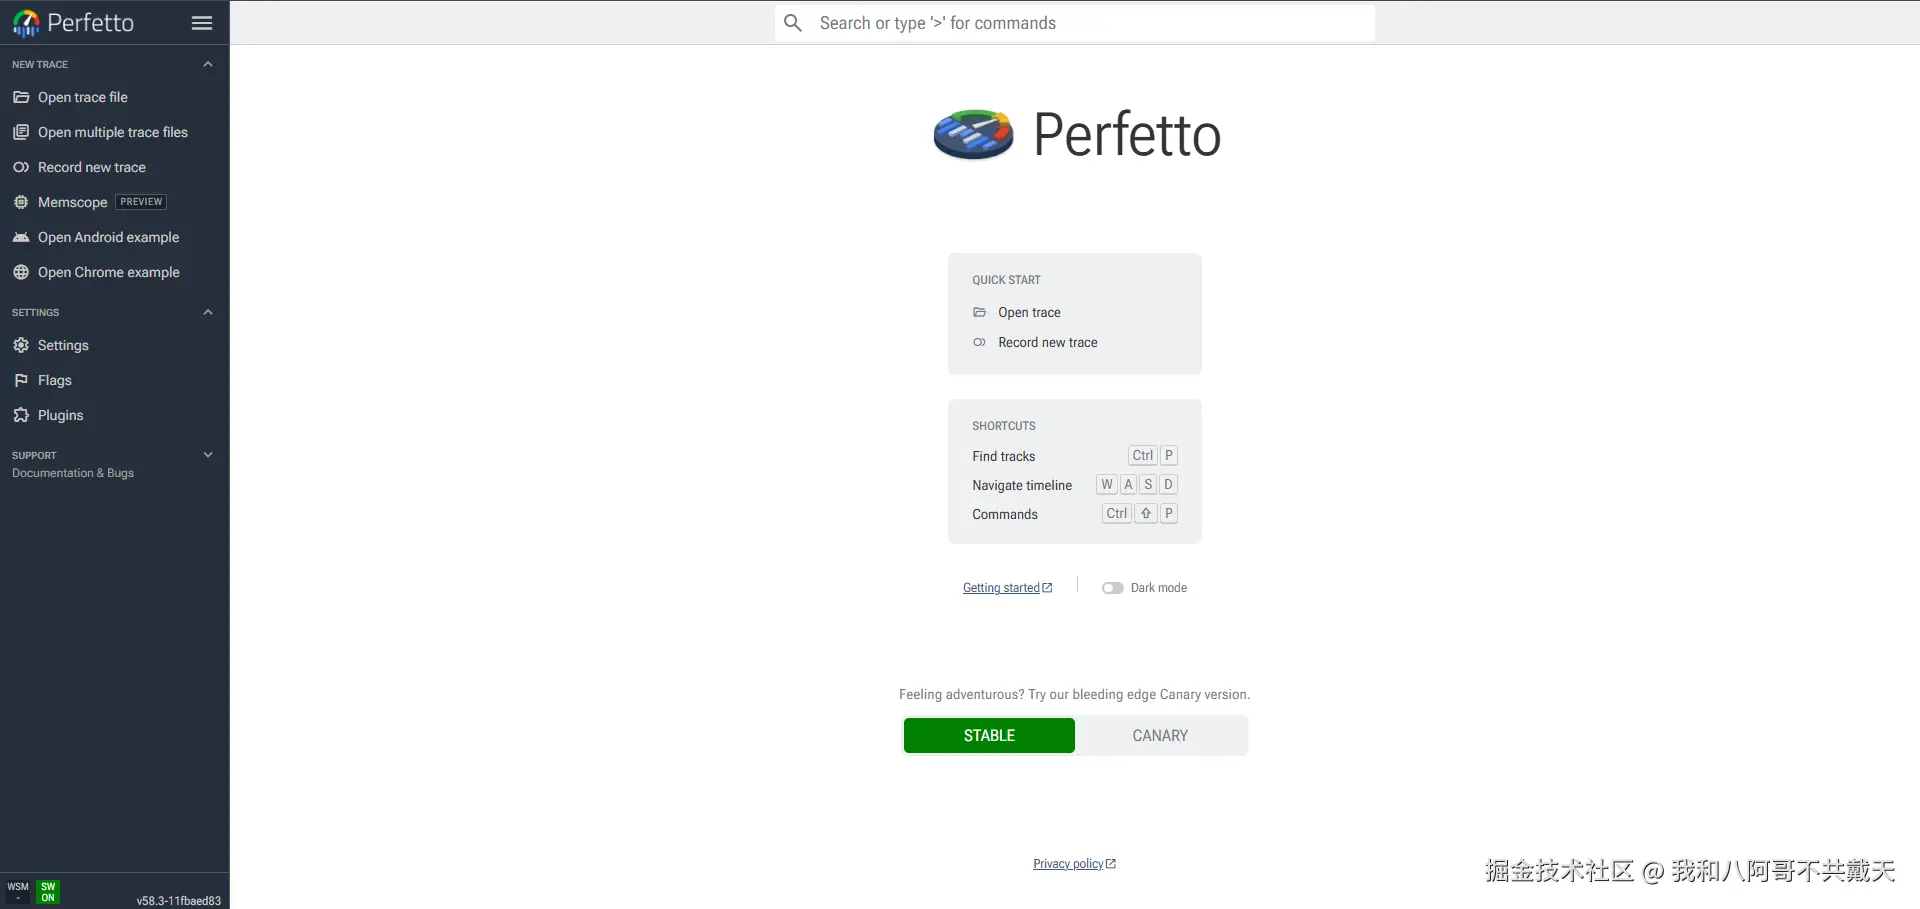Click the PREVIEW badge next to Memscope

(x=141, y=202)
